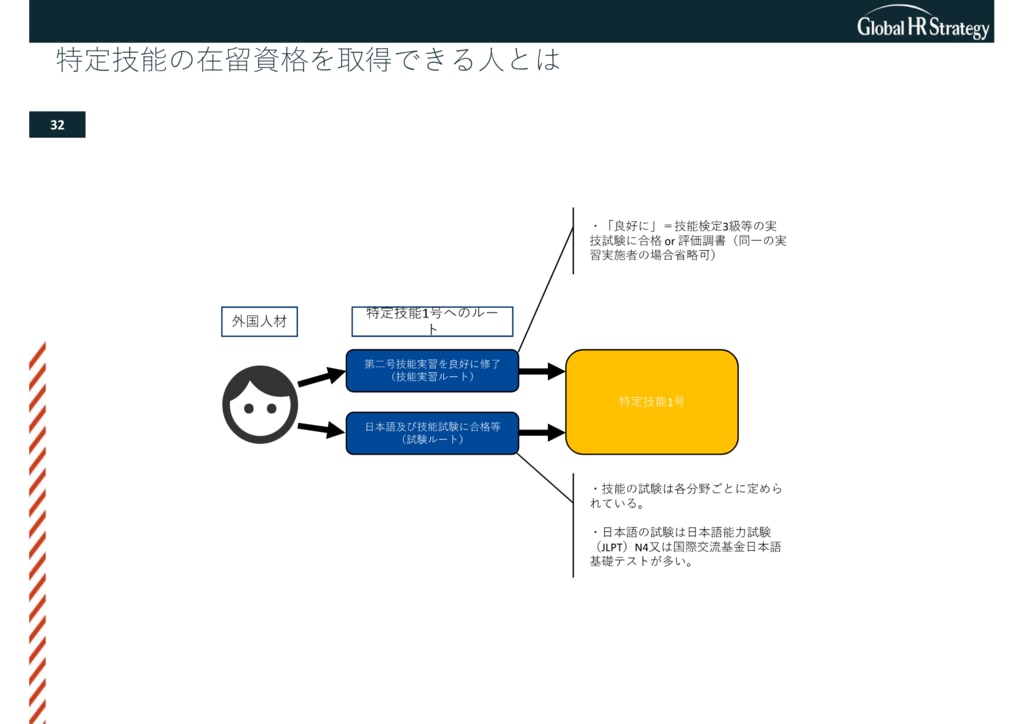Image resolution: width=1024 pixels, height=724 pixels.
Task: Click the blue 第二号技能実習を良好に修了 box
Action: (x=432, y=371)
